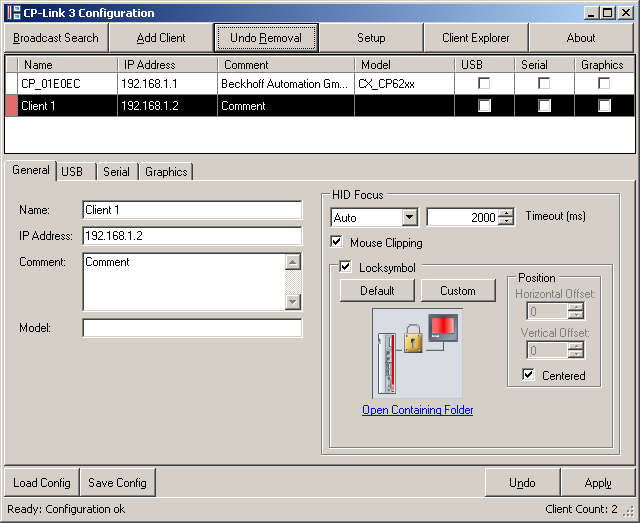640x523 pixels.
Task: Select the Client 1 row name cell
Action: pos(67,106)
